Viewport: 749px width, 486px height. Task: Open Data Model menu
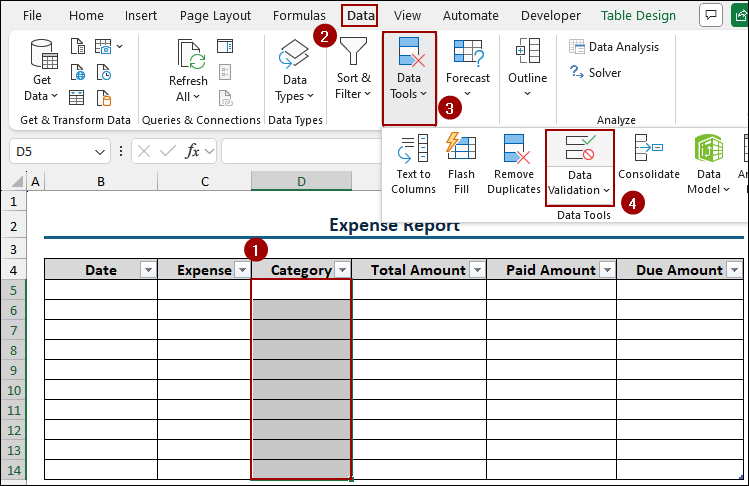708,164
